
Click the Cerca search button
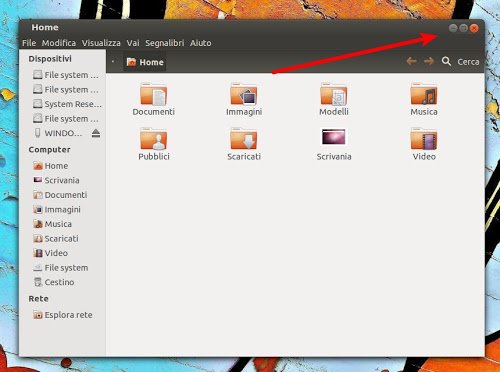[x=468, y=62]
